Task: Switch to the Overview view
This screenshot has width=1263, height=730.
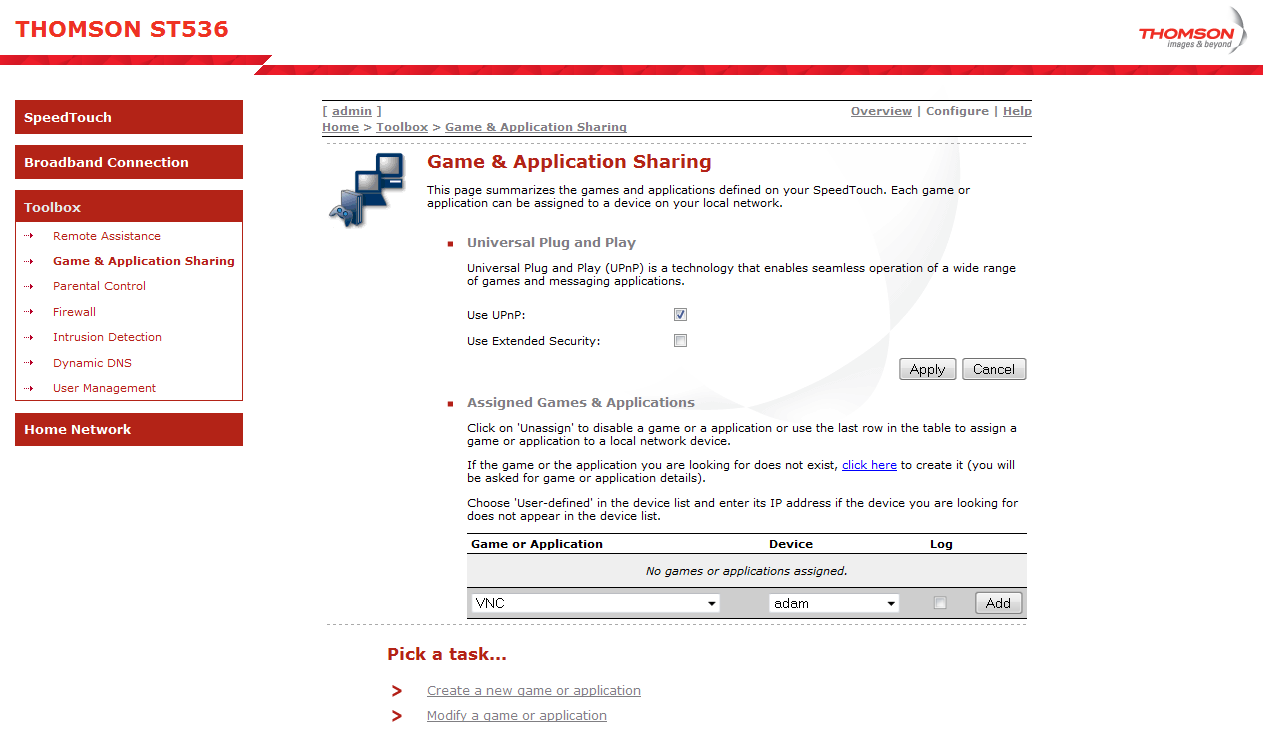Action: click(881, 111)
